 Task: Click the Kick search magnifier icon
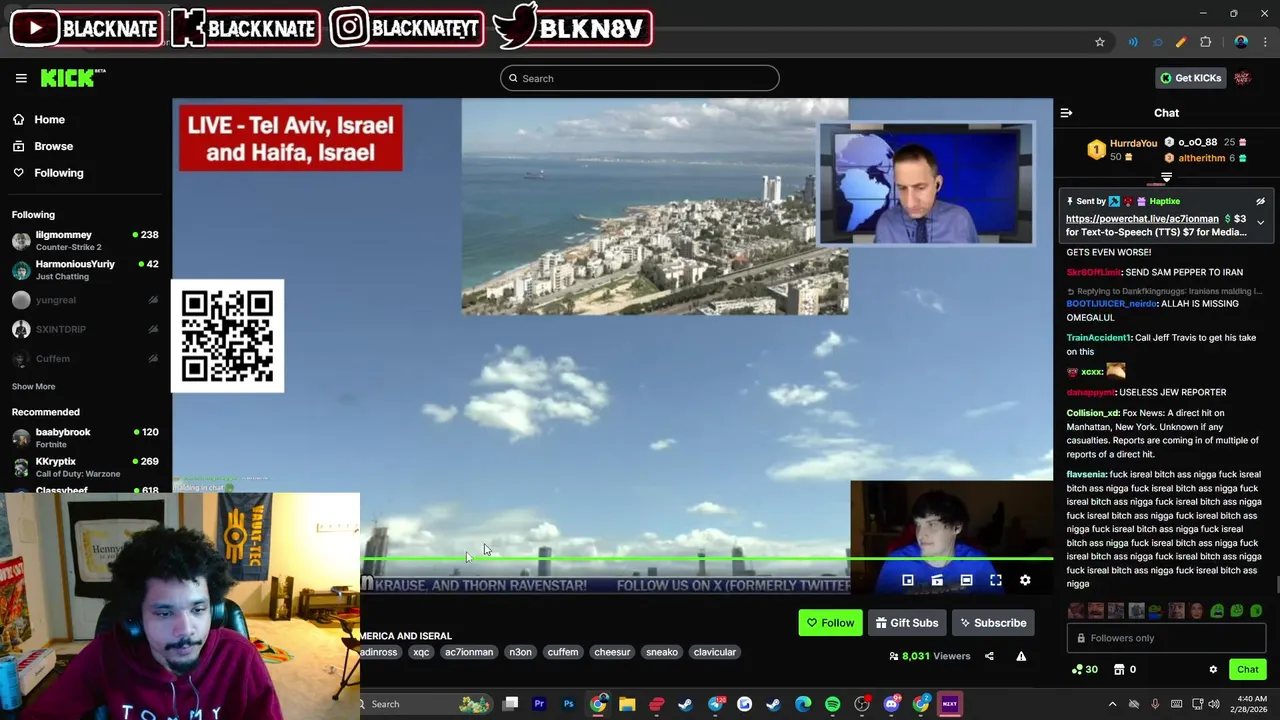[513, 78]
